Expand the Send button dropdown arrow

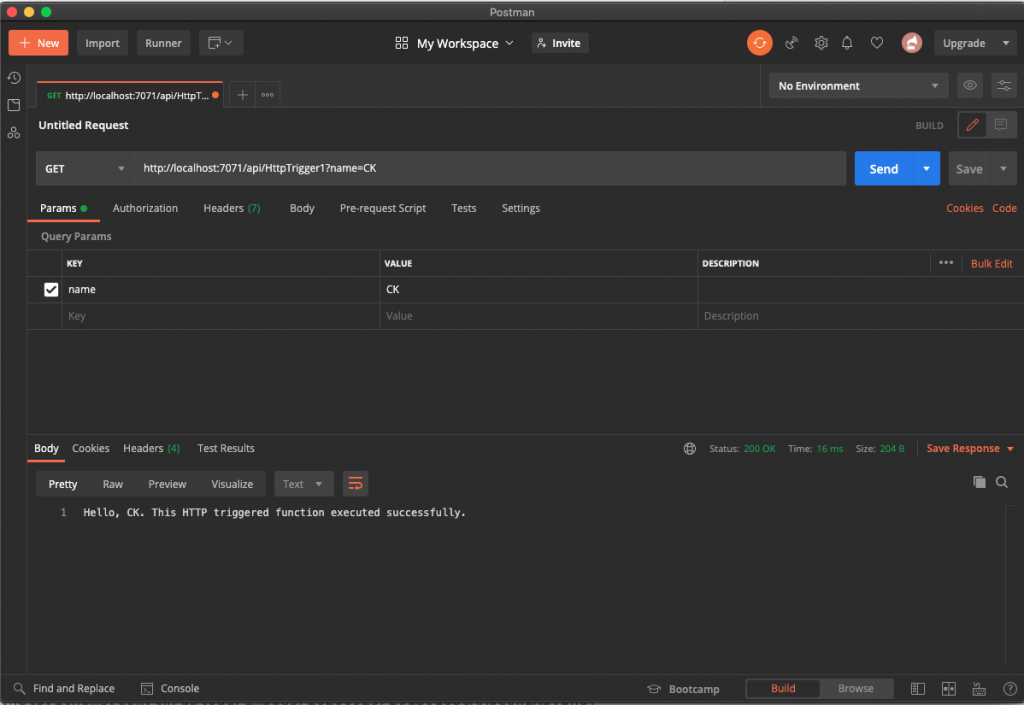(x=926, y=168)
